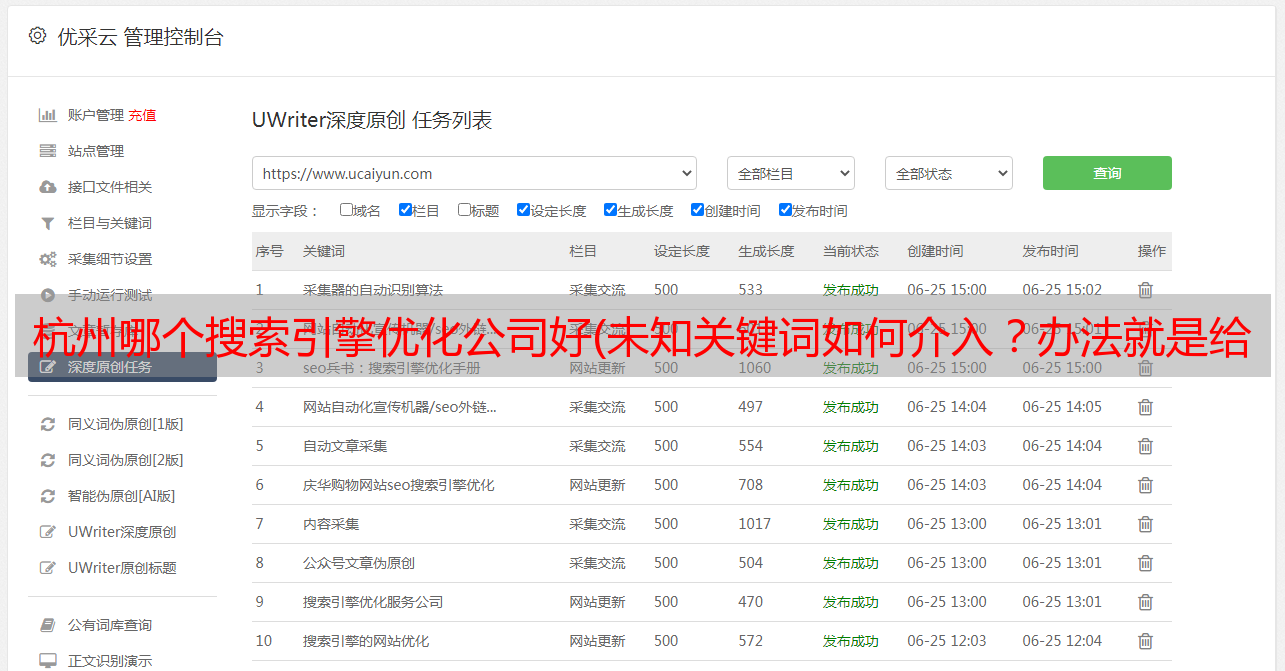Enable the 域名 display field checkbox
1285x671 pixels.
point(346,210)
